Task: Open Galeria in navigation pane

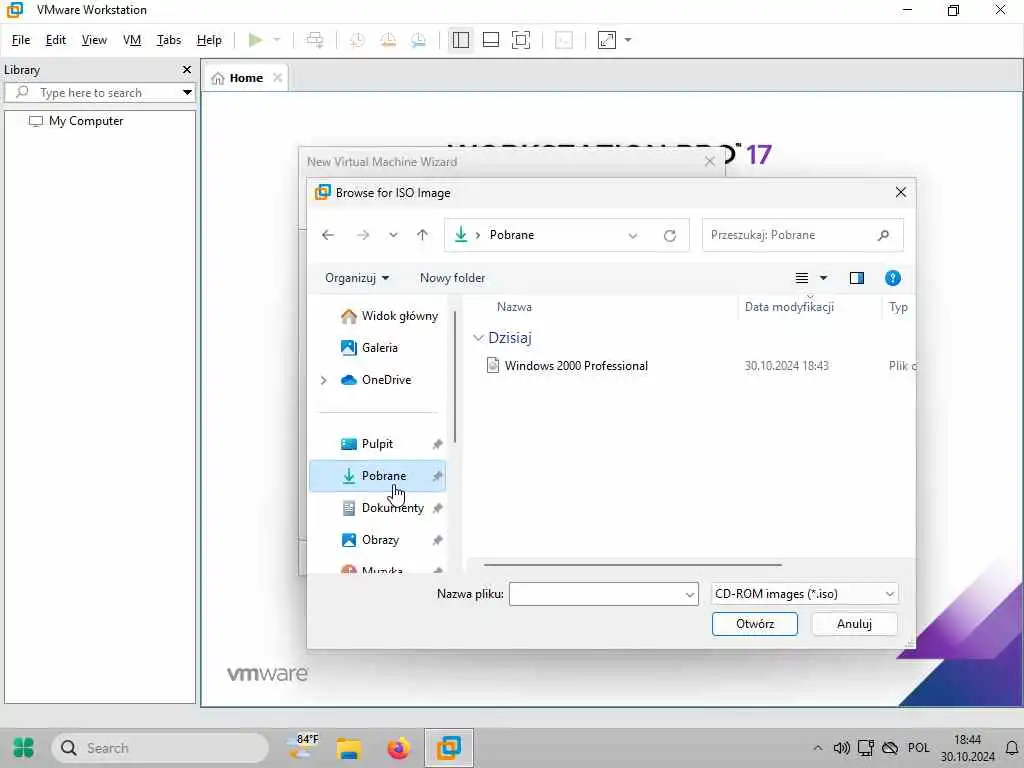Action: tap(369, 348)
